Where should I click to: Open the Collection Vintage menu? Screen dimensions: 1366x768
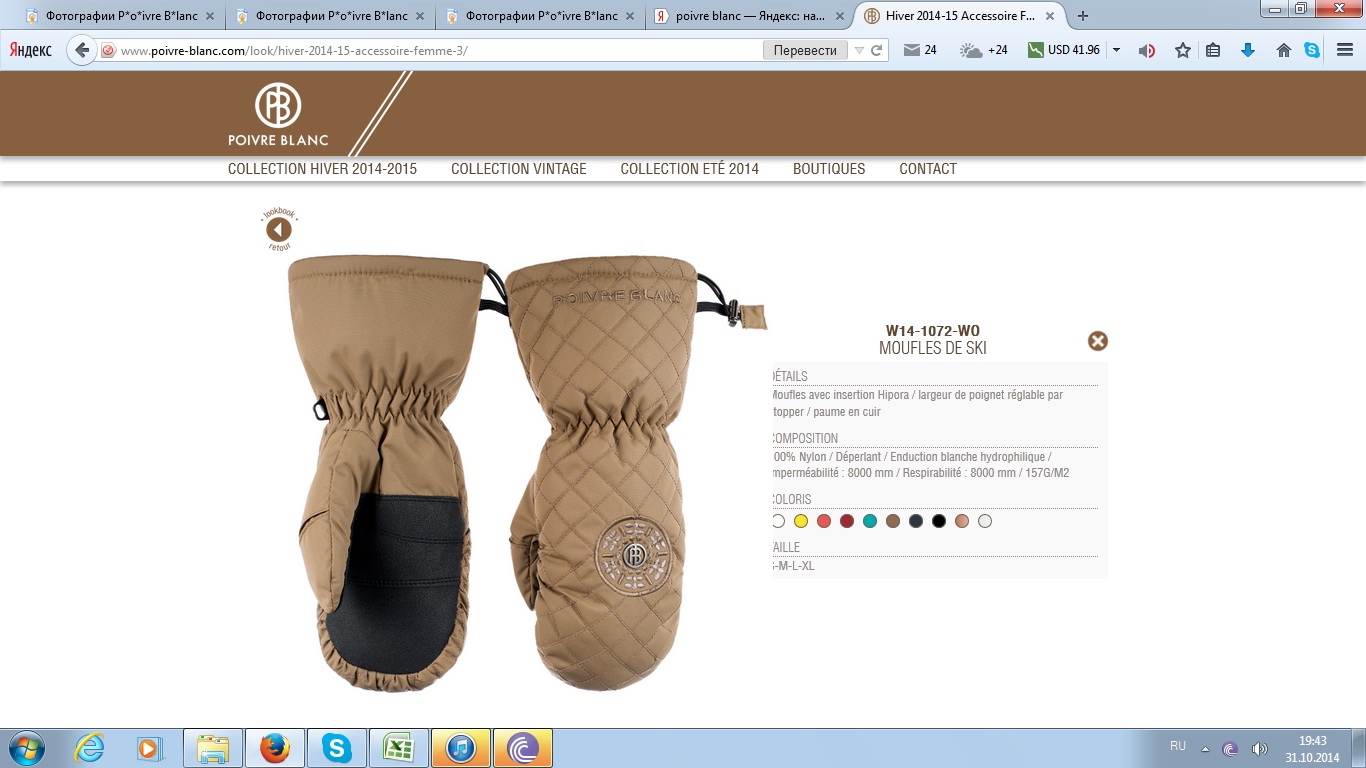(x=519, y=169)
